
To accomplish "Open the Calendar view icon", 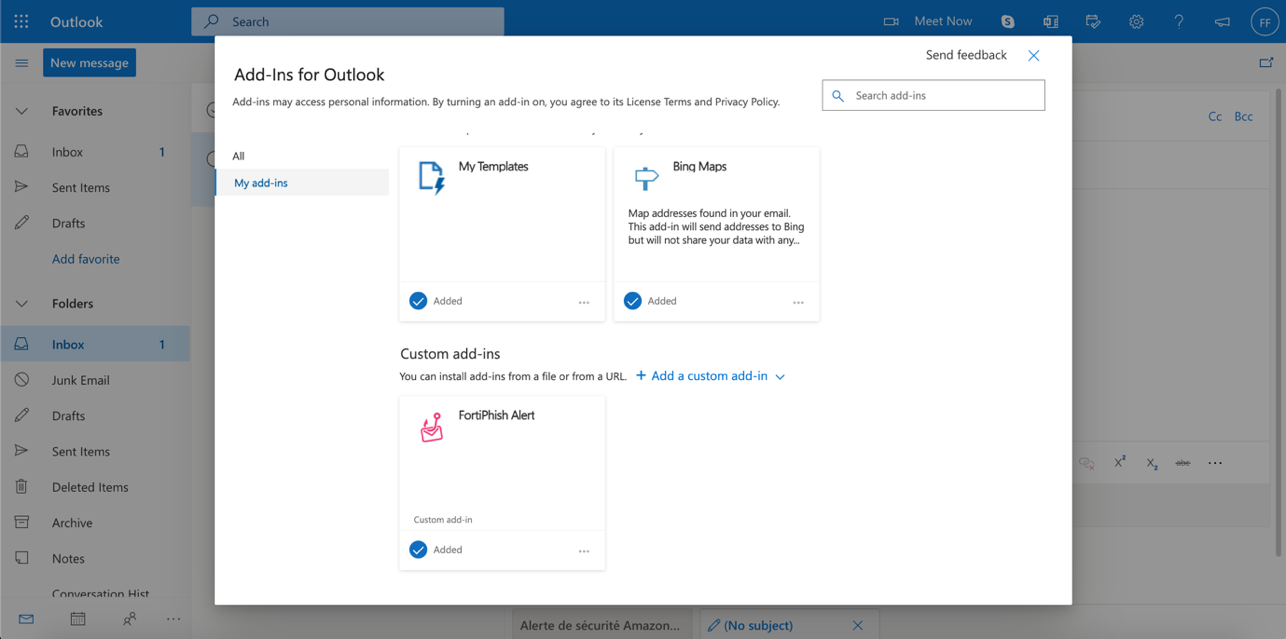I will (x=78, y=619).
